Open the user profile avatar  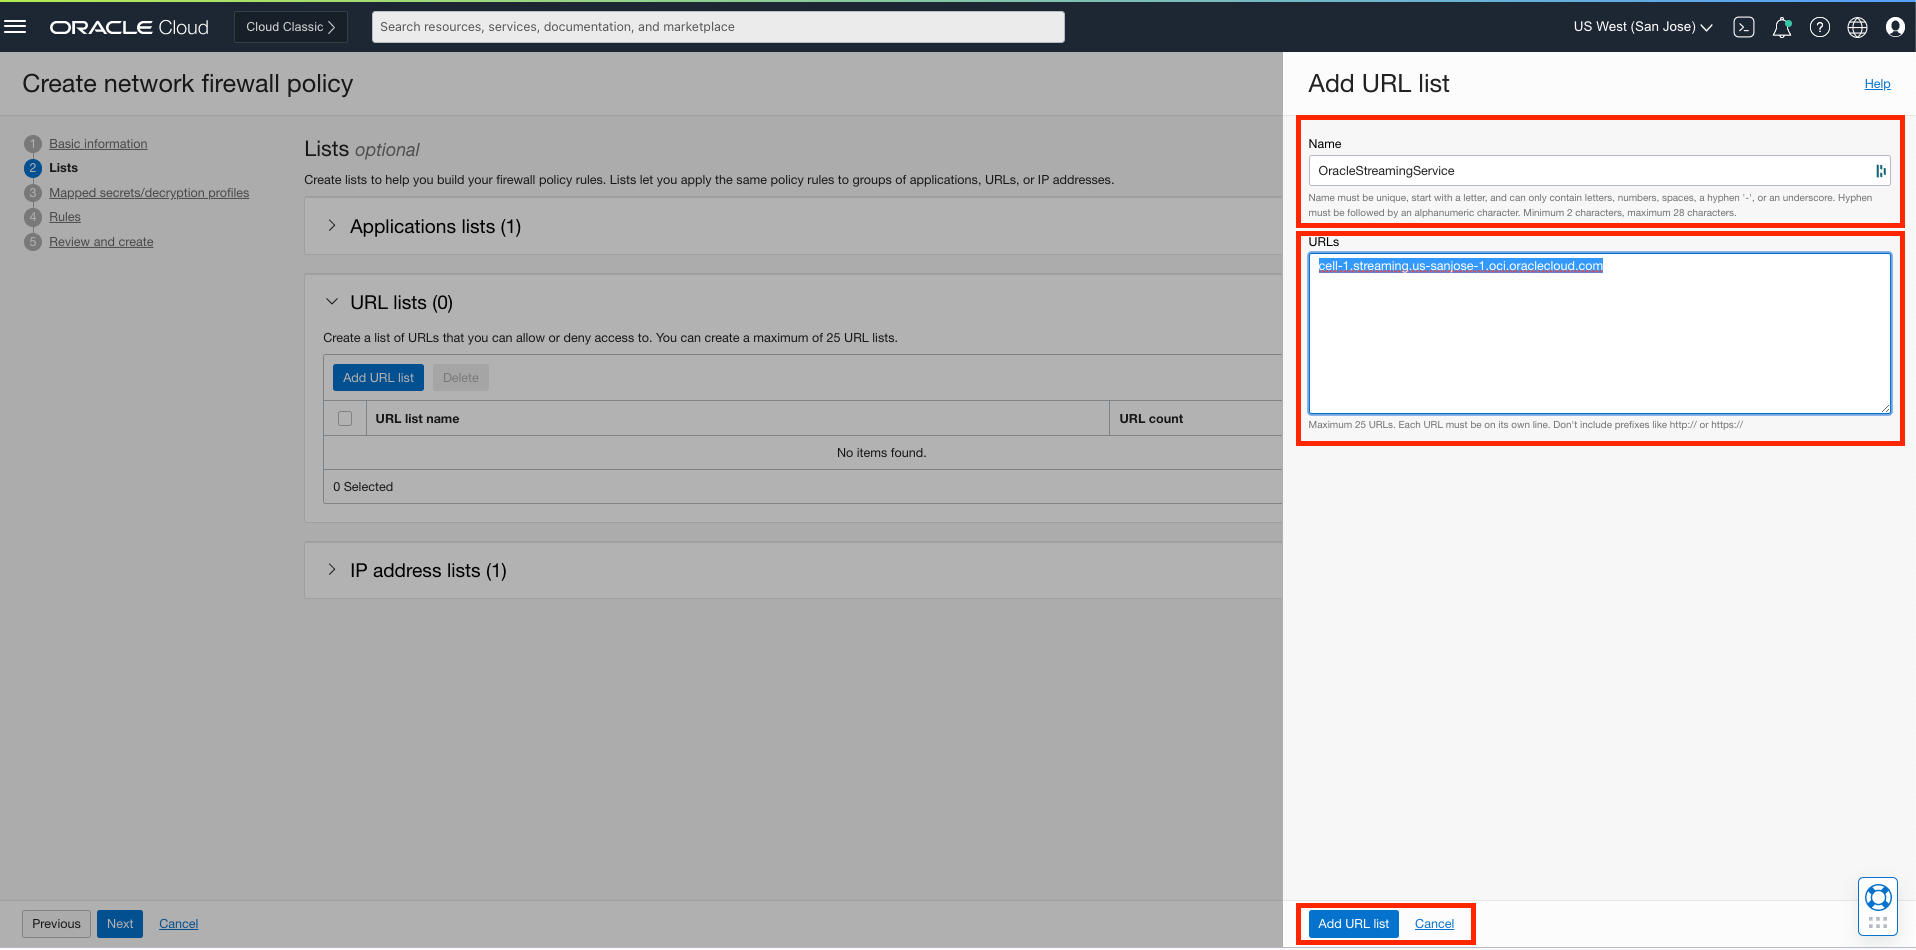(x=1895, y=27)
